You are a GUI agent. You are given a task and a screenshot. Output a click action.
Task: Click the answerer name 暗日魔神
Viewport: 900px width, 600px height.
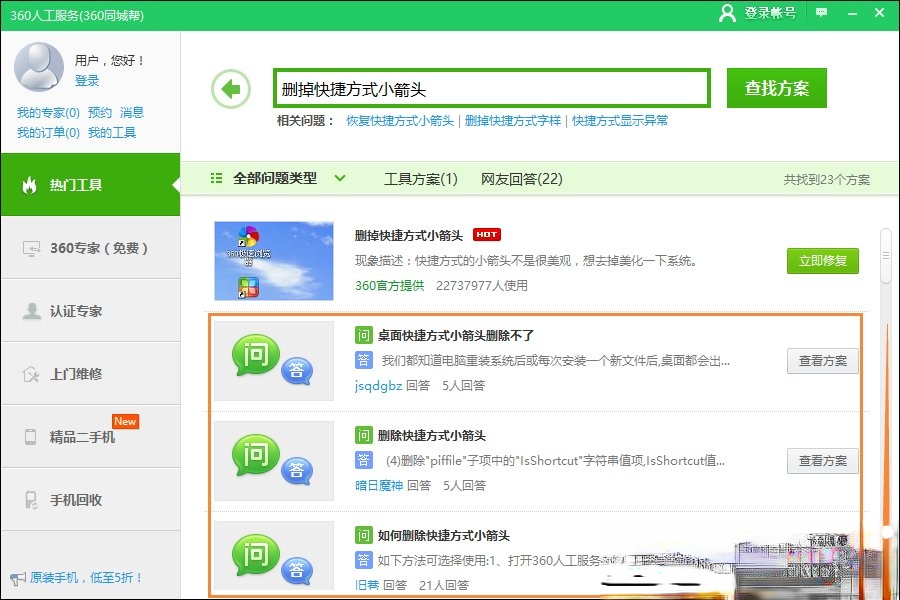(x=379, y=485)
